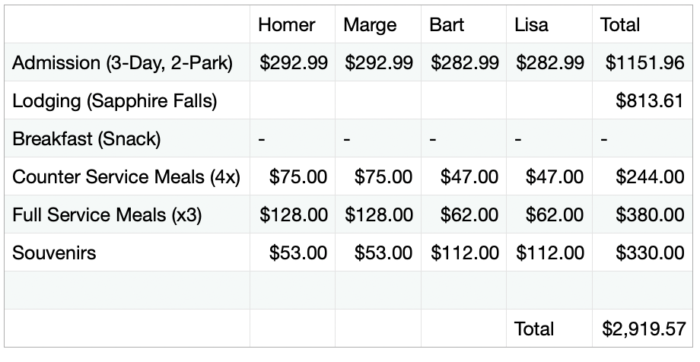Viewport: 700px width, 362px height.
Task: Select the $380.00 full service total
Action: [642, 214]
